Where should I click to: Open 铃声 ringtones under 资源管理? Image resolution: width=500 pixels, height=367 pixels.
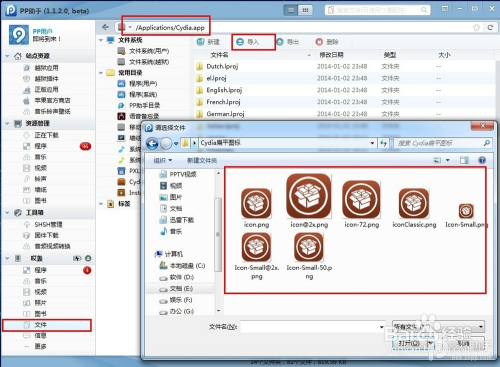point(40,179)
